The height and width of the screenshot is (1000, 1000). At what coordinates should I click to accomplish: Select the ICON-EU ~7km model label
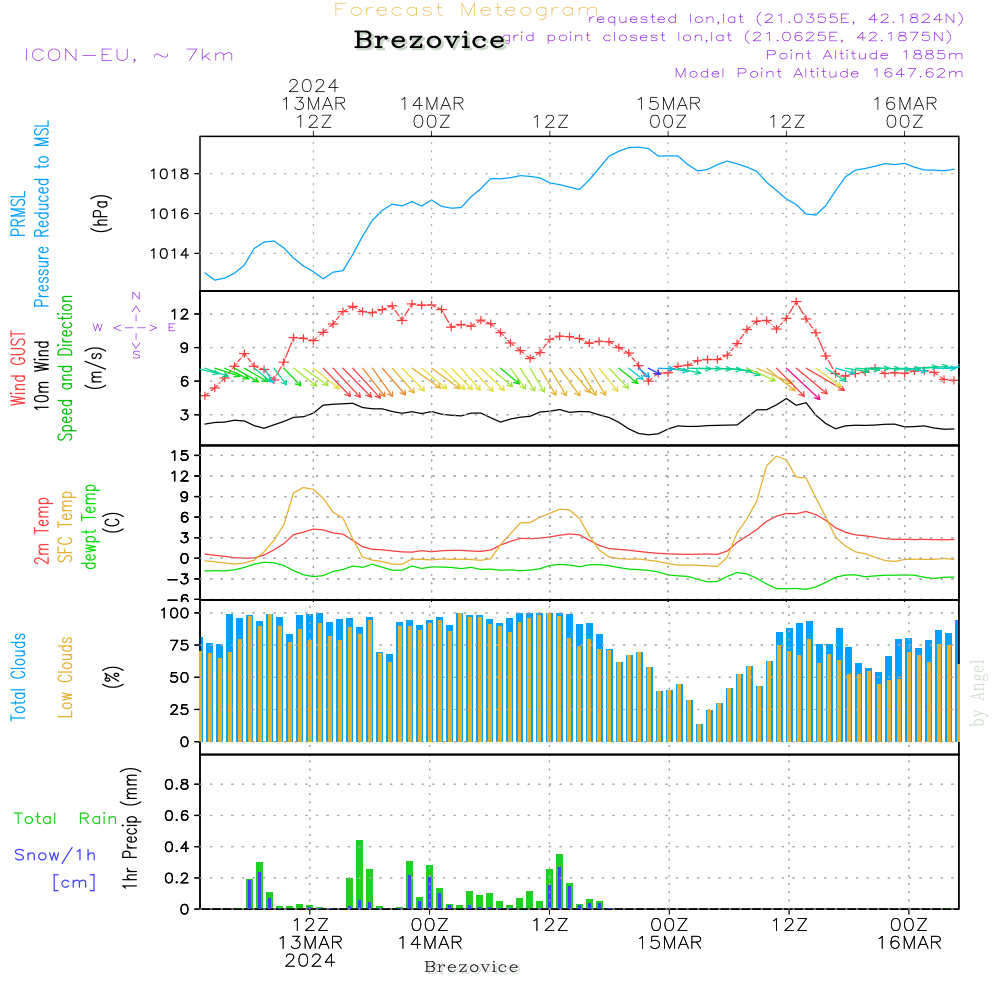point(128,55)
